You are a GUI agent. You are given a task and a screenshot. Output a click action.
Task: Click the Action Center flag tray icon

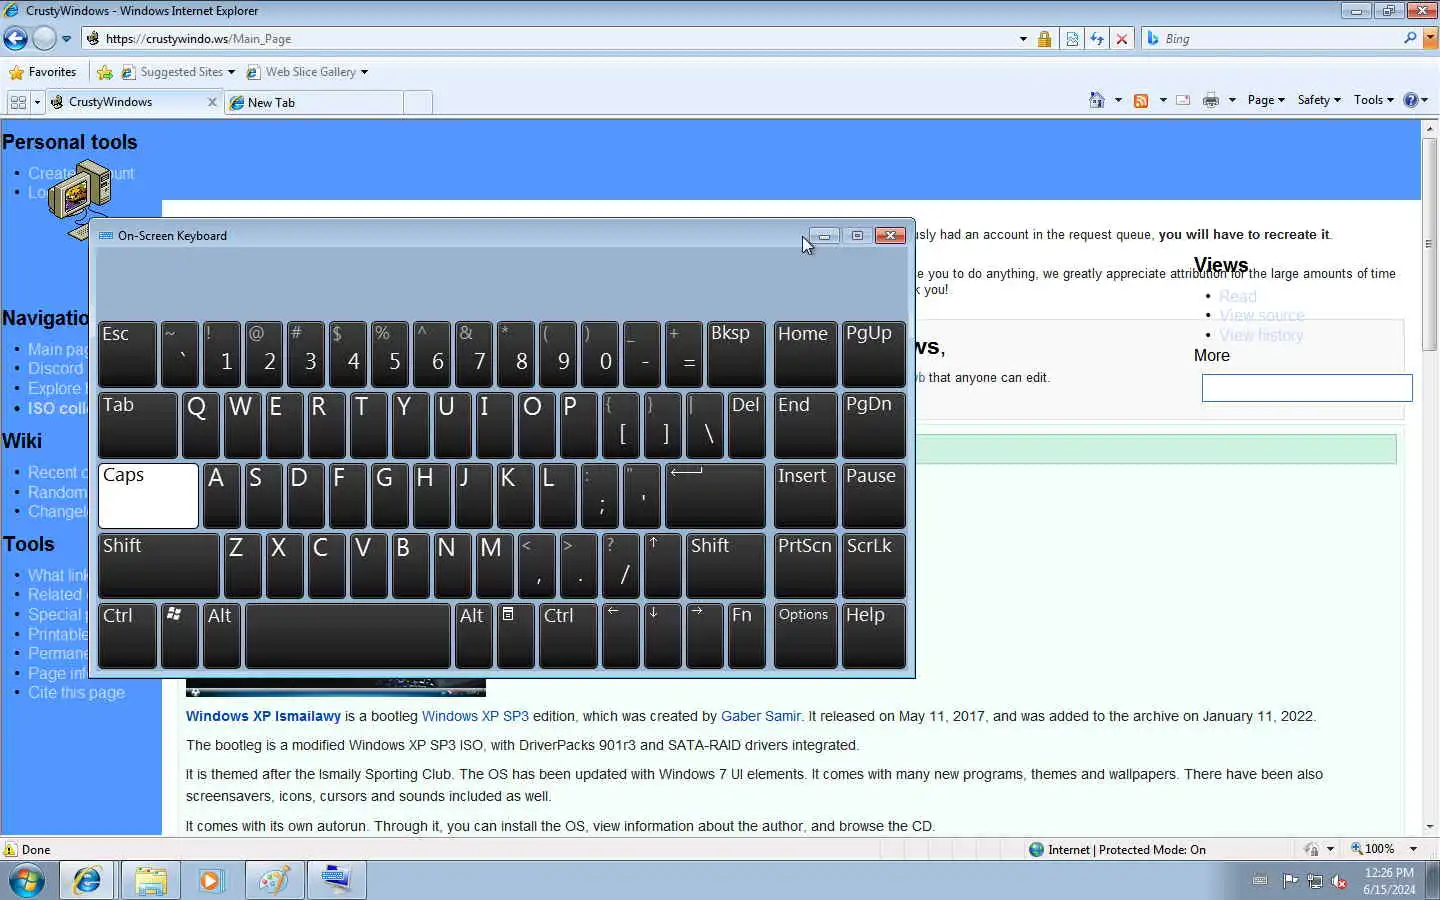1291,881
